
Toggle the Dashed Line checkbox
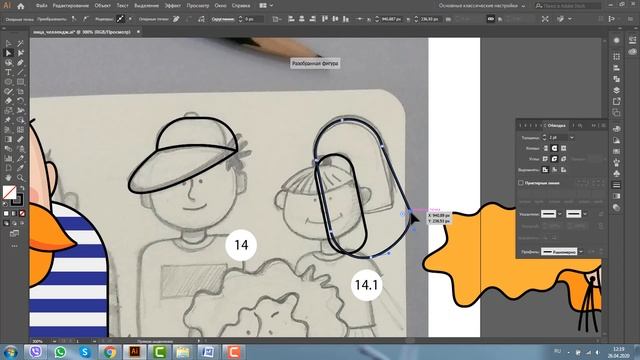[x=521, y=183]
